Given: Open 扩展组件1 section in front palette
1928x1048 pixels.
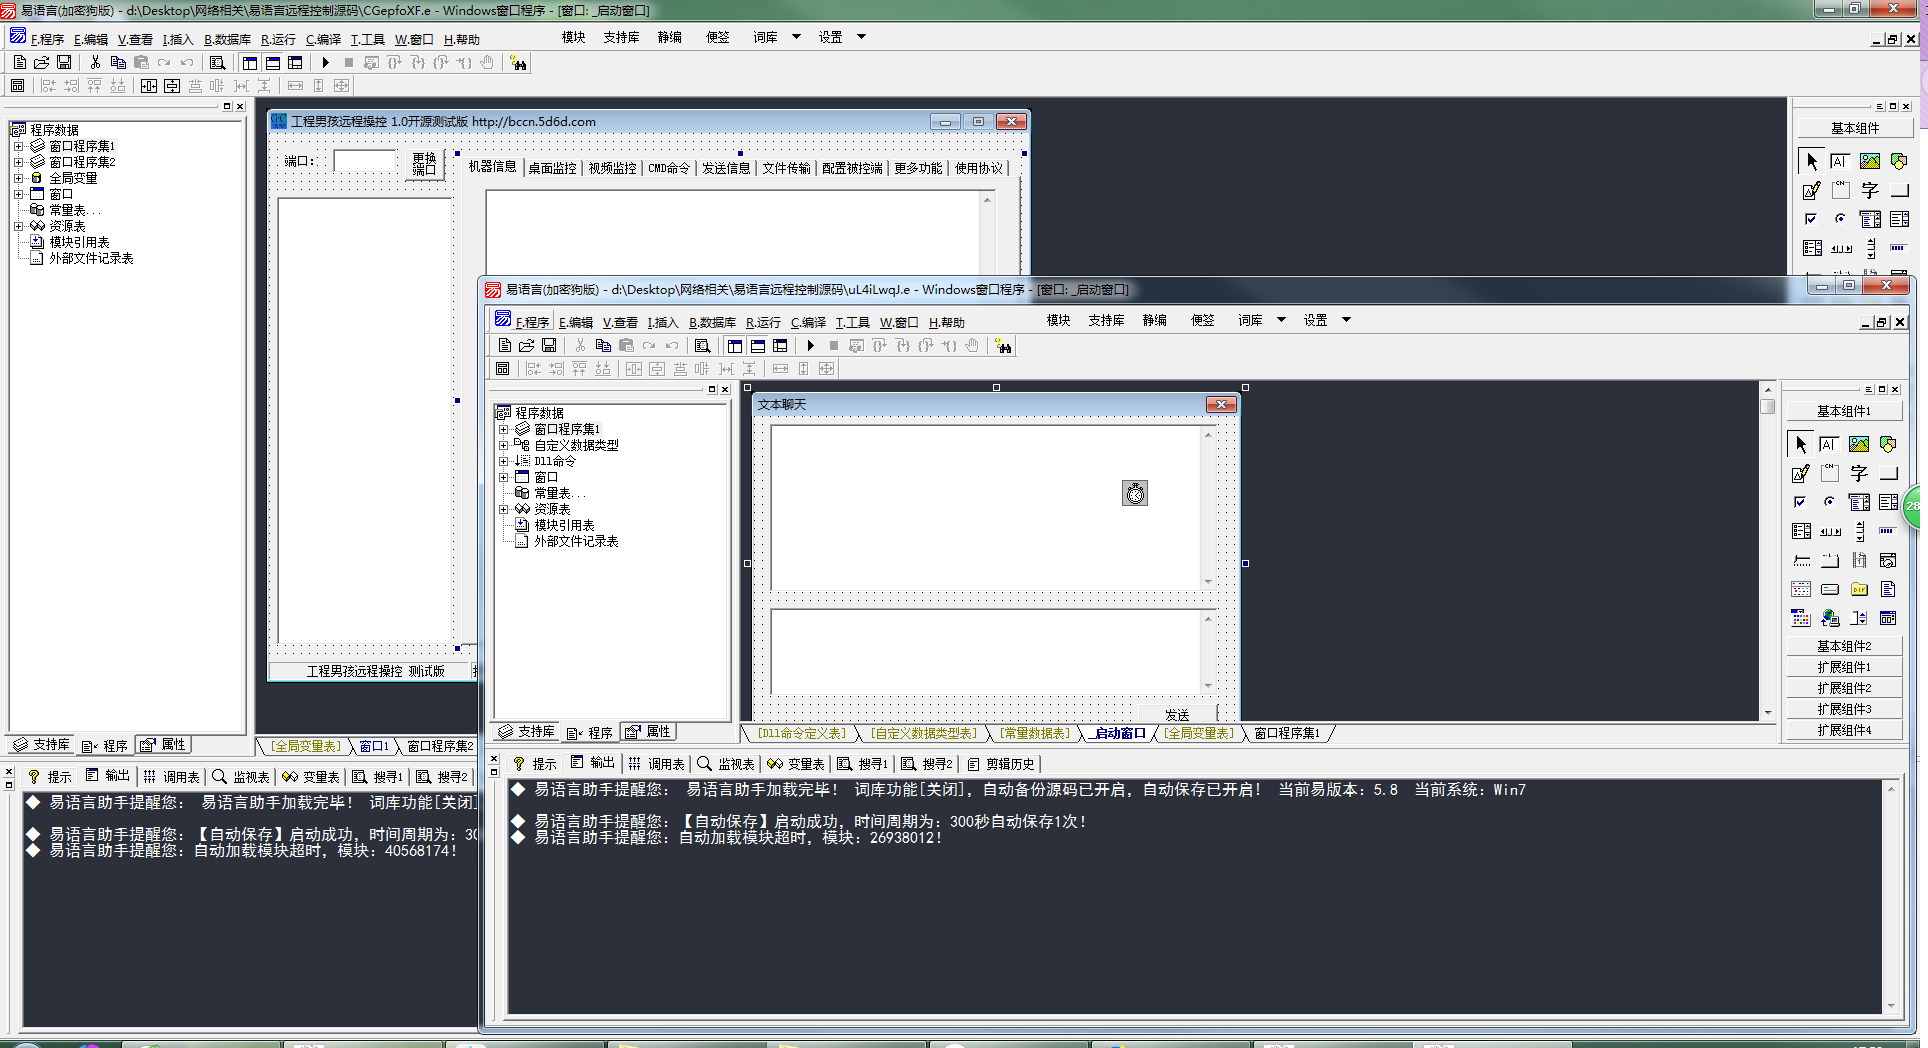Looking at the screenshot, I should click(x=1844, y=667).
